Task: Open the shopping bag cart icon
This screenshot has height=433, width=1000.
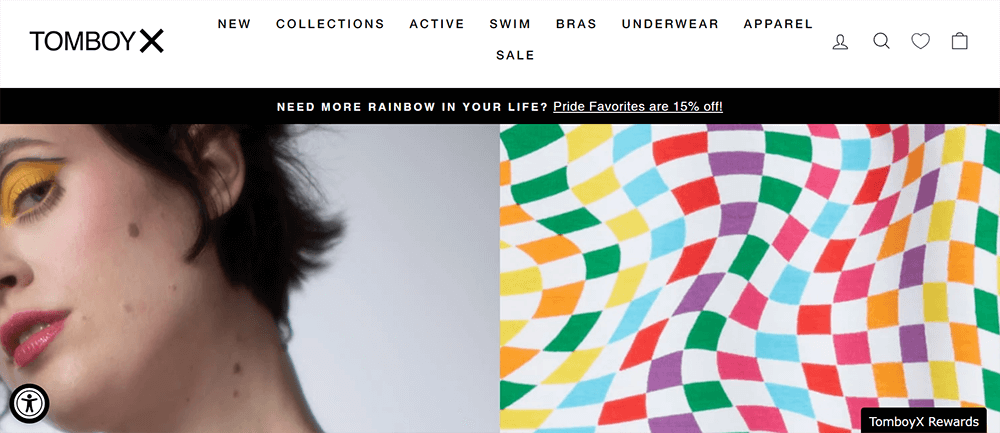Action: point(959,41)
